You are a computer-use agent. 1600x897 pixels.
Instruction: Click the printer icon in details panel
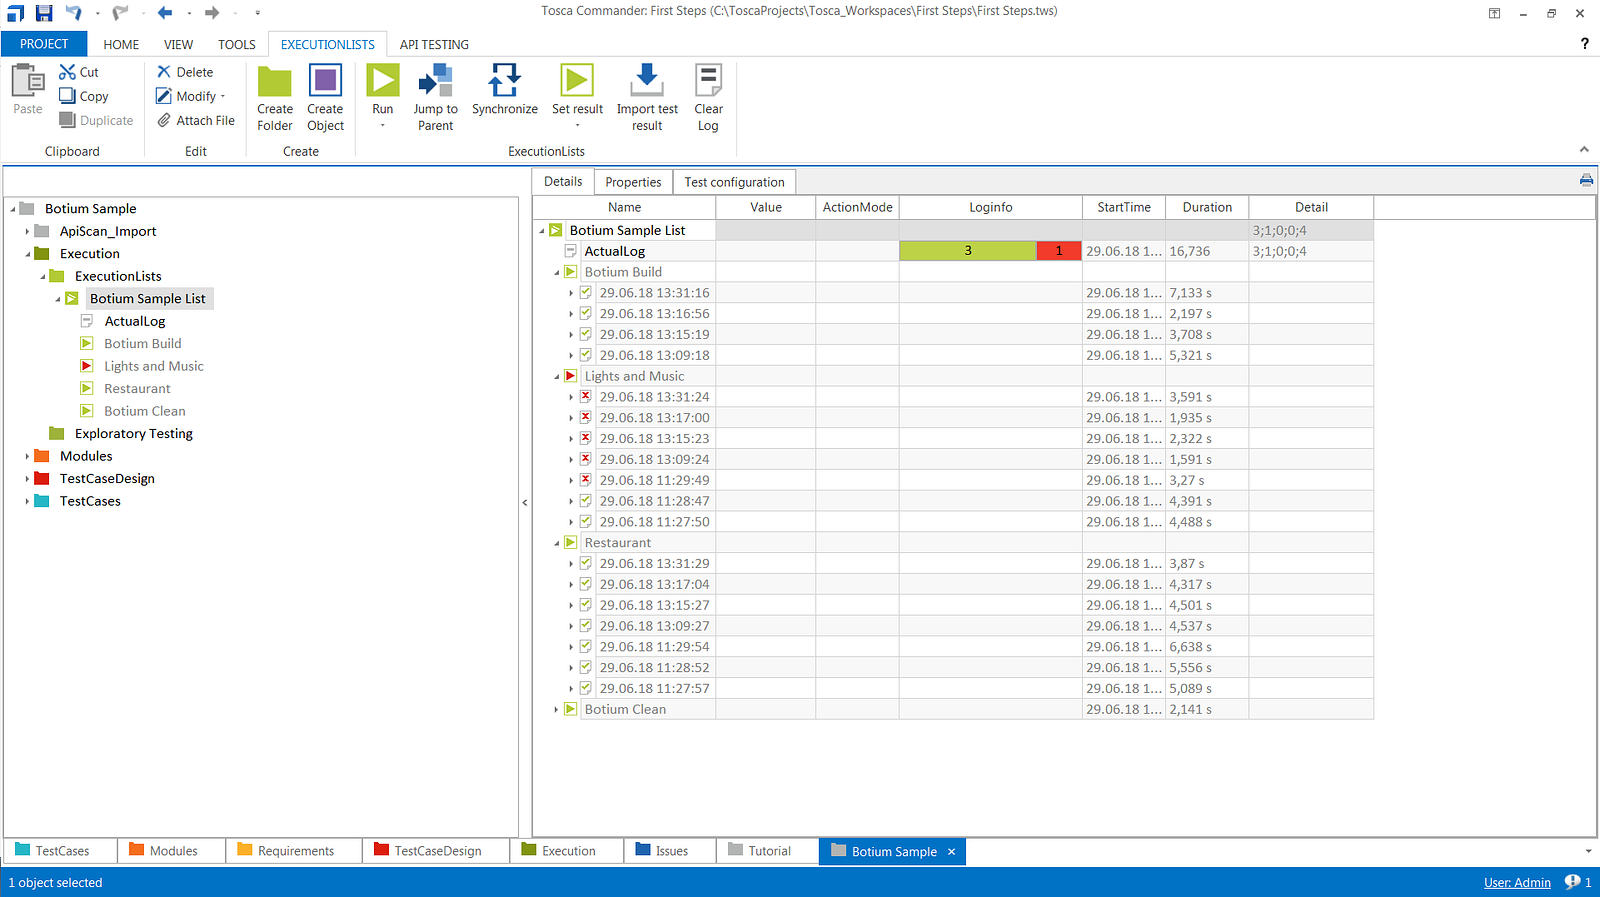pos(1586,180)
